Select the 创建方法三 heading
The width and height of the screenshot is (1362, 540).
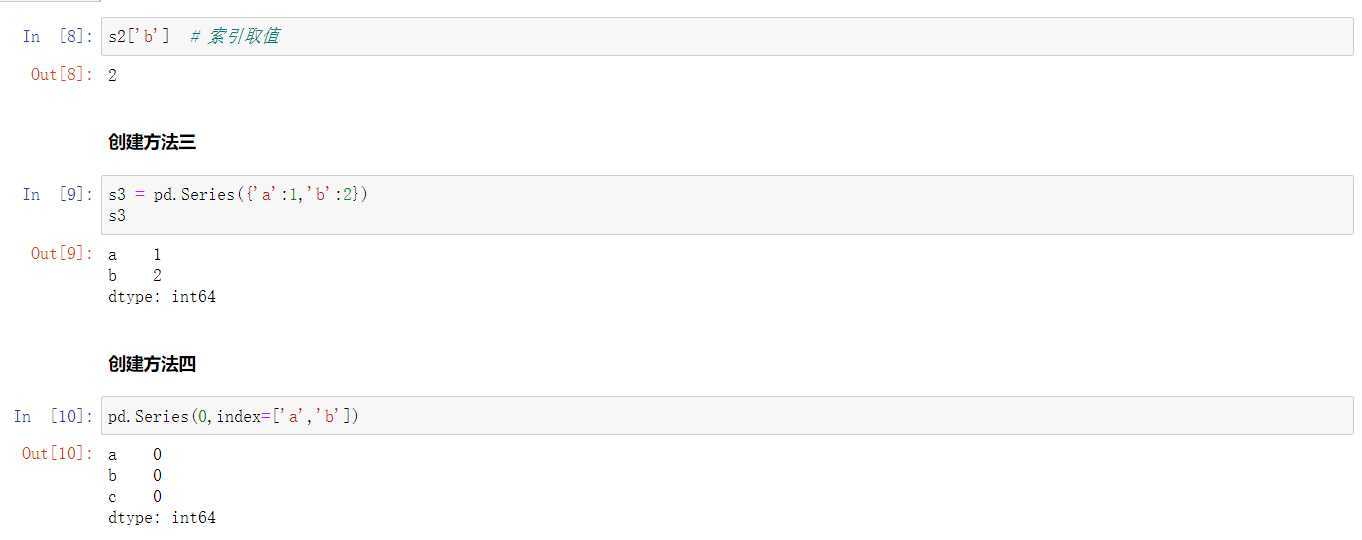tap(152, 142)
